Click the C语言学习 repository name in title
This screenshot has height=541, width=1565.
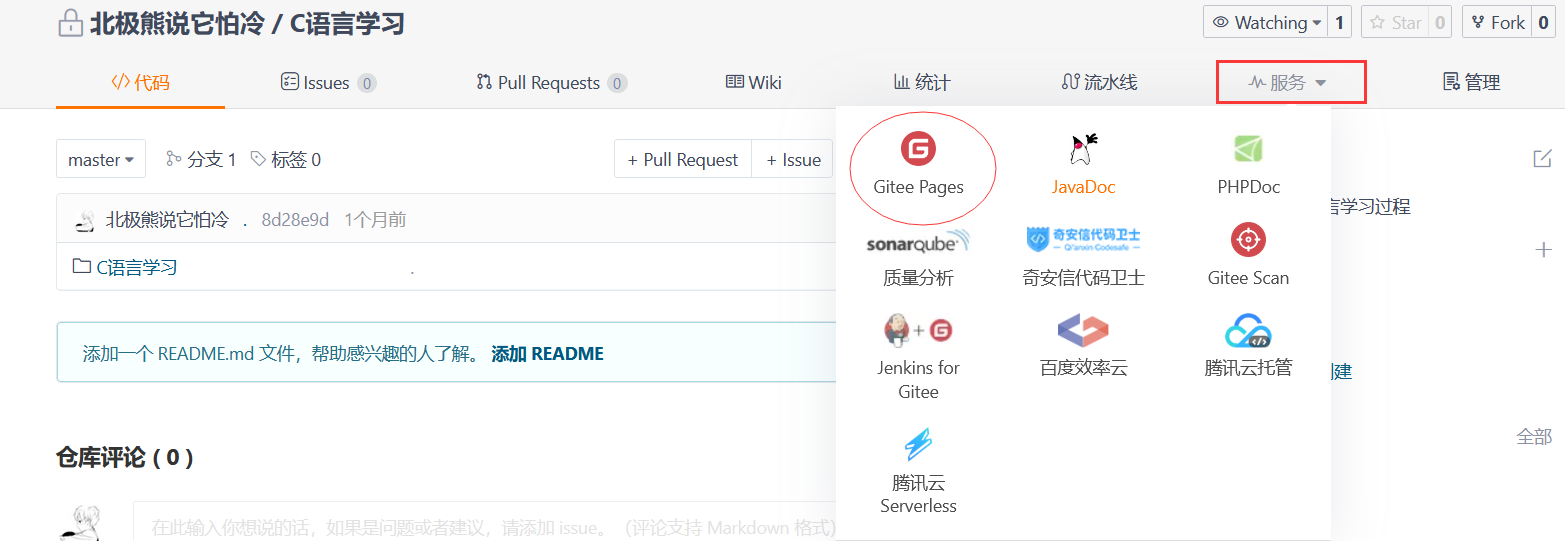click(347, 23)
